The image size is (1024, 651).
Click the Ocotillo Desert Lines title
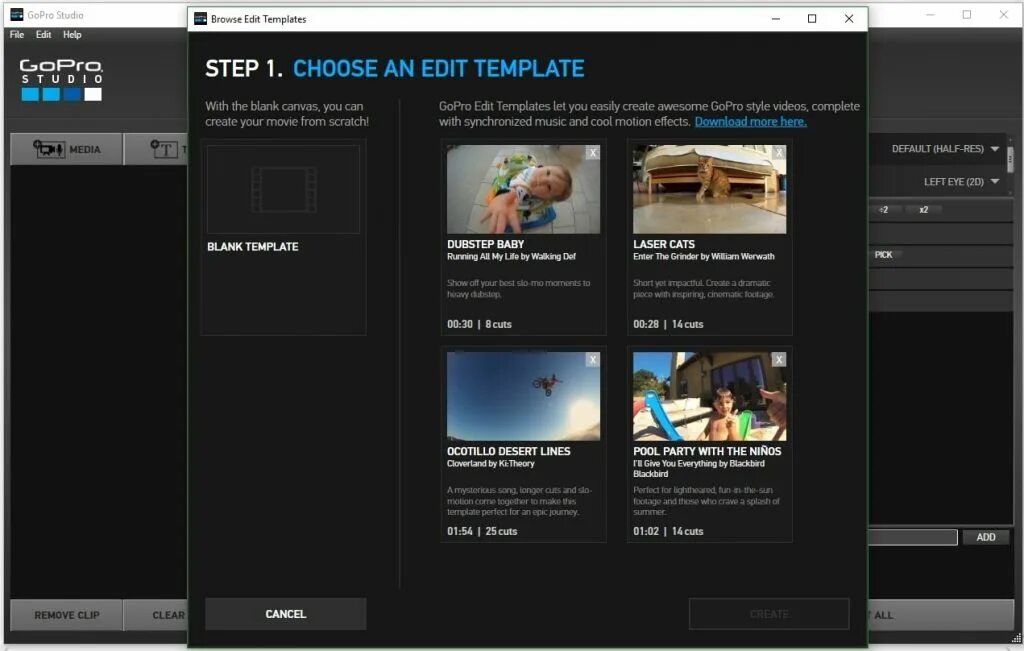pyautogui.click(x=508, y=451)
